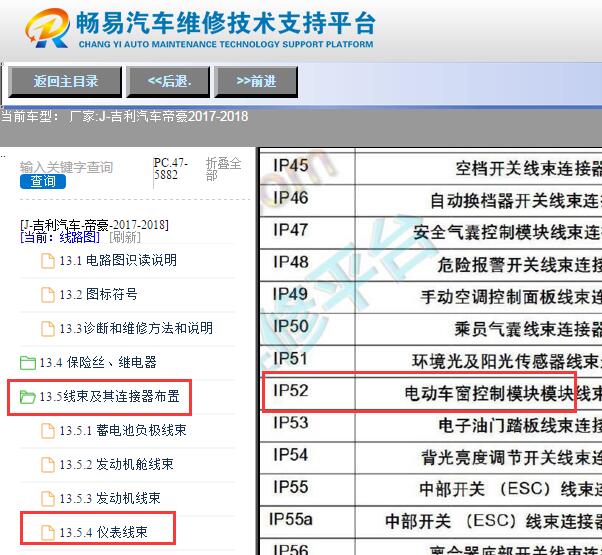The height and width of the screenshot is (555, 602).
Task: Open 13.3诊断和维修方法和说明 tree item
Action: 136,329
